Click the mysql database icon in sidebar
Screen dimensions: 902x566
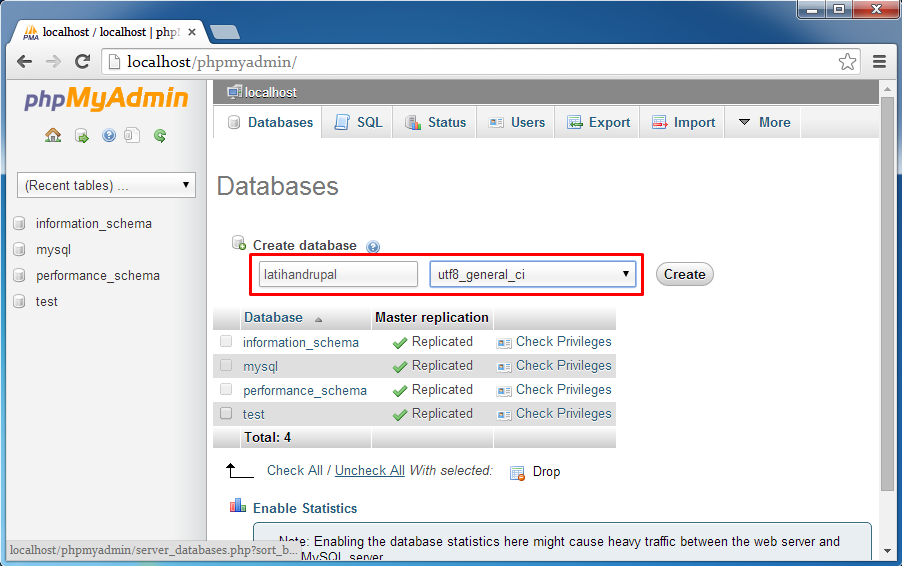(x=20, y=250)
